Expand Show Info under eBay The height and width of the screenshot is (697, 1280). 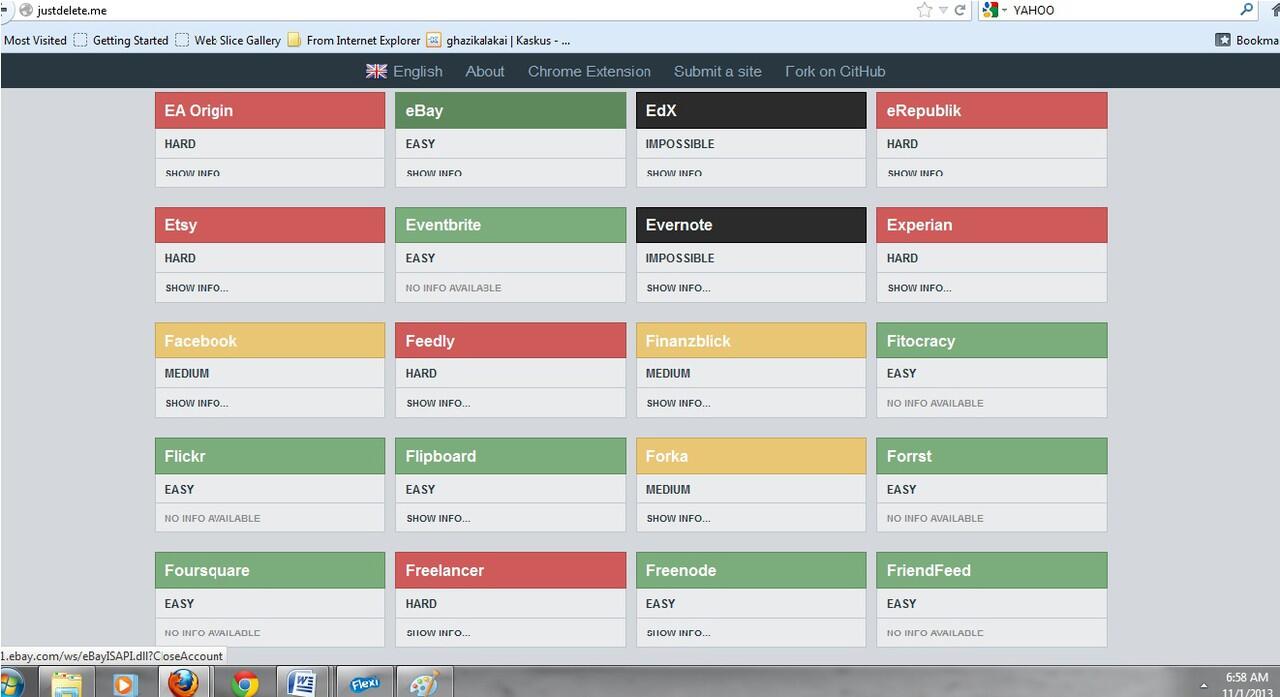click(x=434, y=173)
